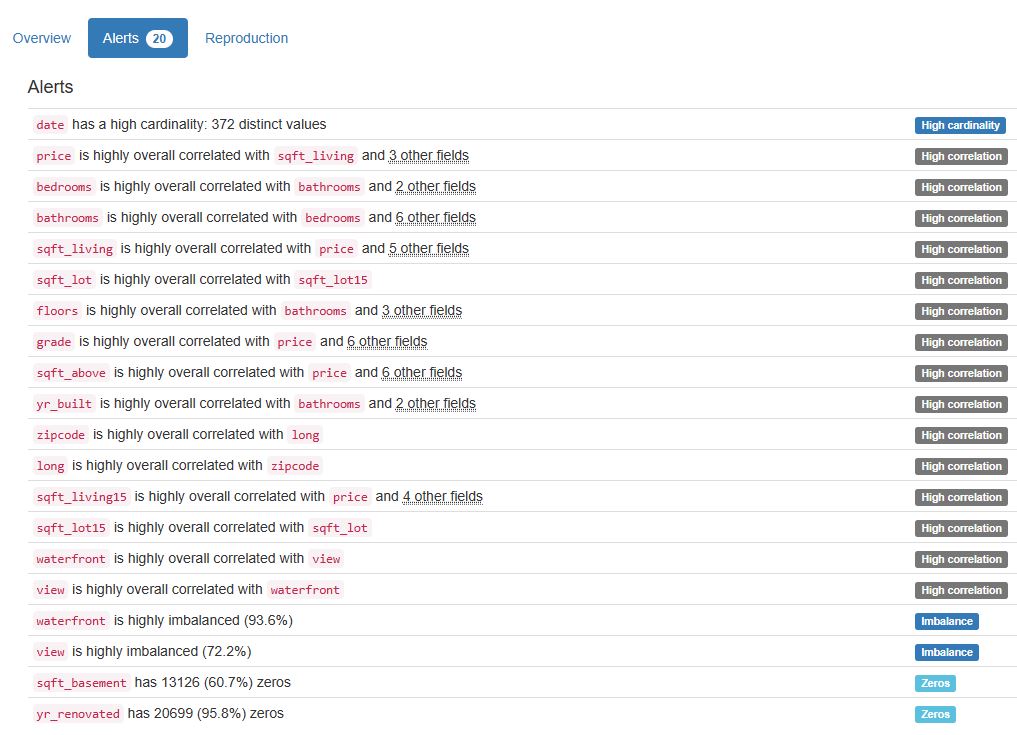
Task: Open the Reproduction tab
Action: pos(246,38)
